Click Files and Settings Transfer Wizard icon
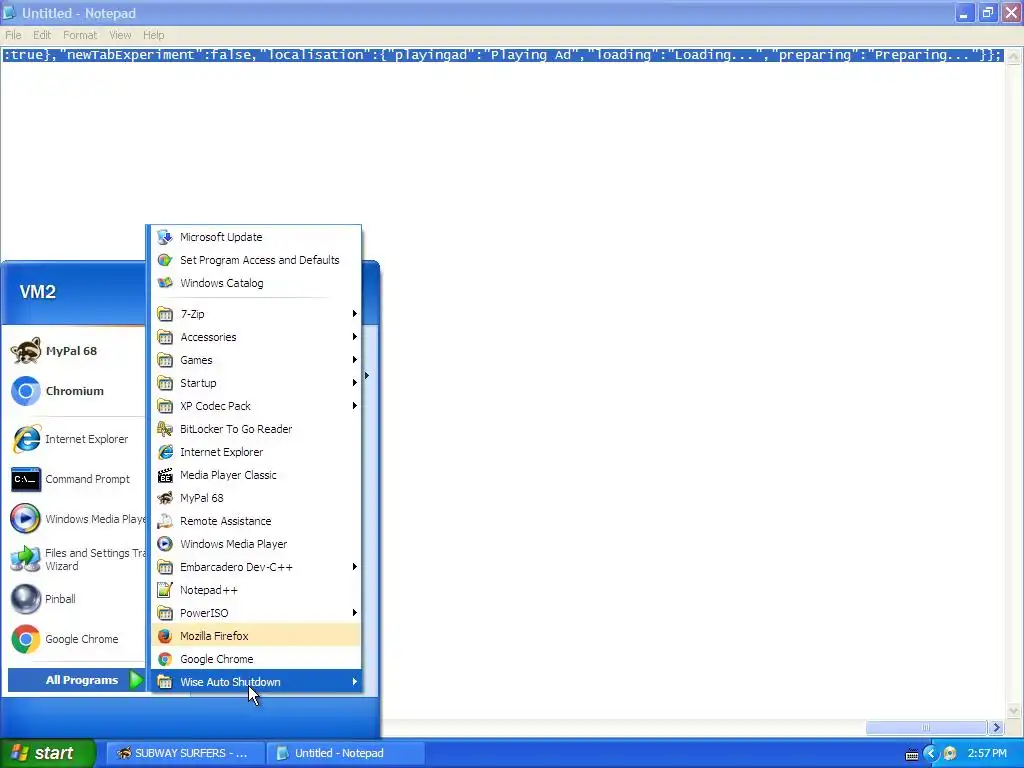Screen dimensions: 1024x768 pos(25,559)
